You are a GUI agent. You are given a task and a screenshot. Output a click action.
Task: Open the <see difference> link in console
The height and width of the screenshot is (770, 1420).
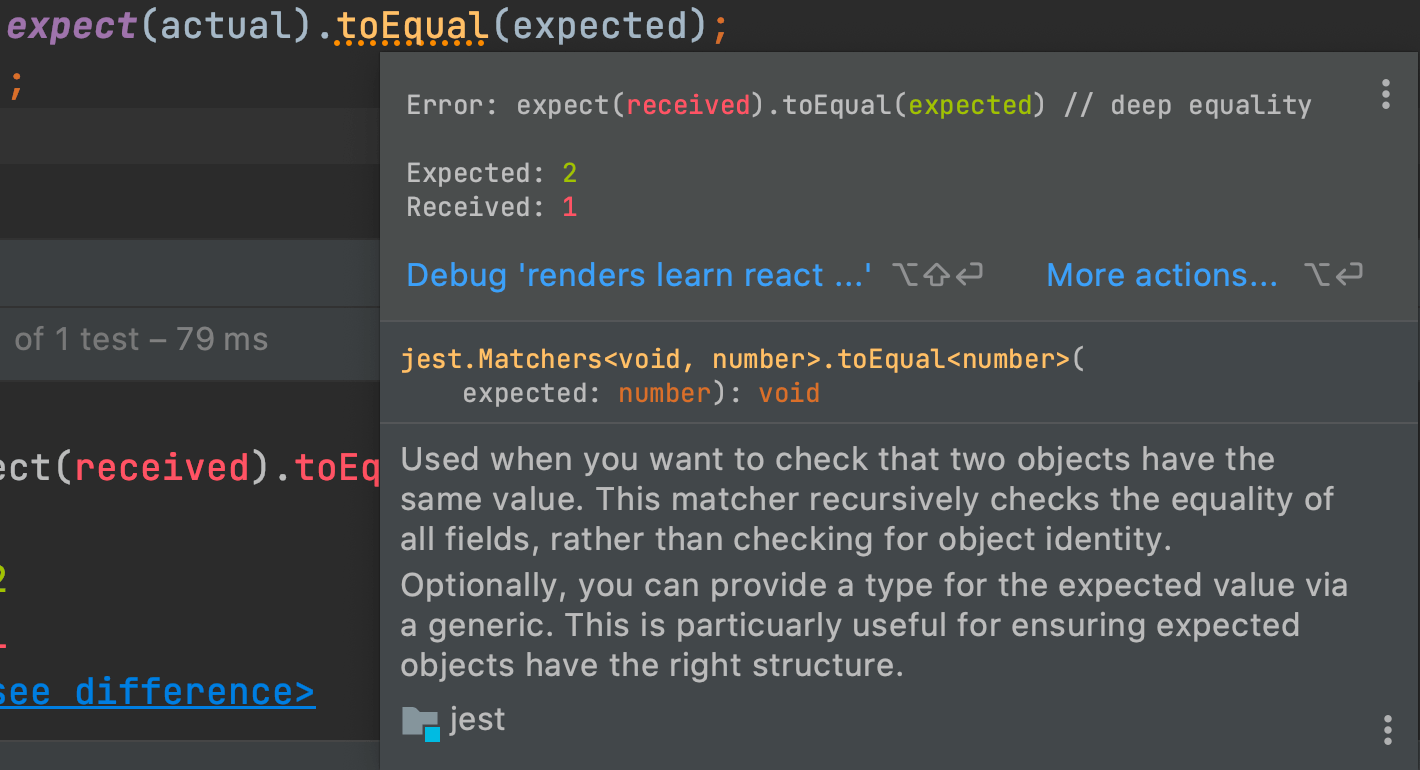(x=158, y=692)
